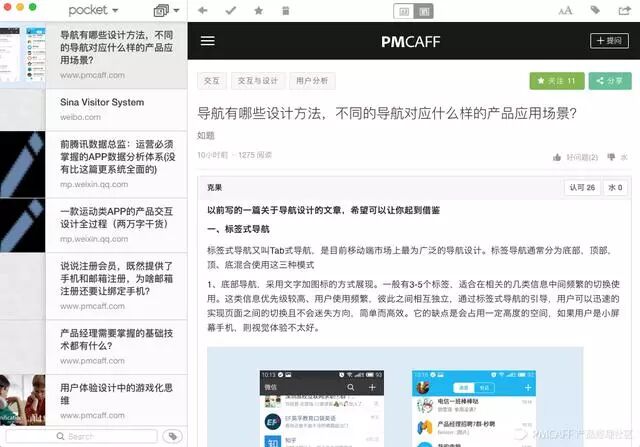Click the 一、标签式导航 heading
The image size is (640, 447).
(x=238, y=229)
